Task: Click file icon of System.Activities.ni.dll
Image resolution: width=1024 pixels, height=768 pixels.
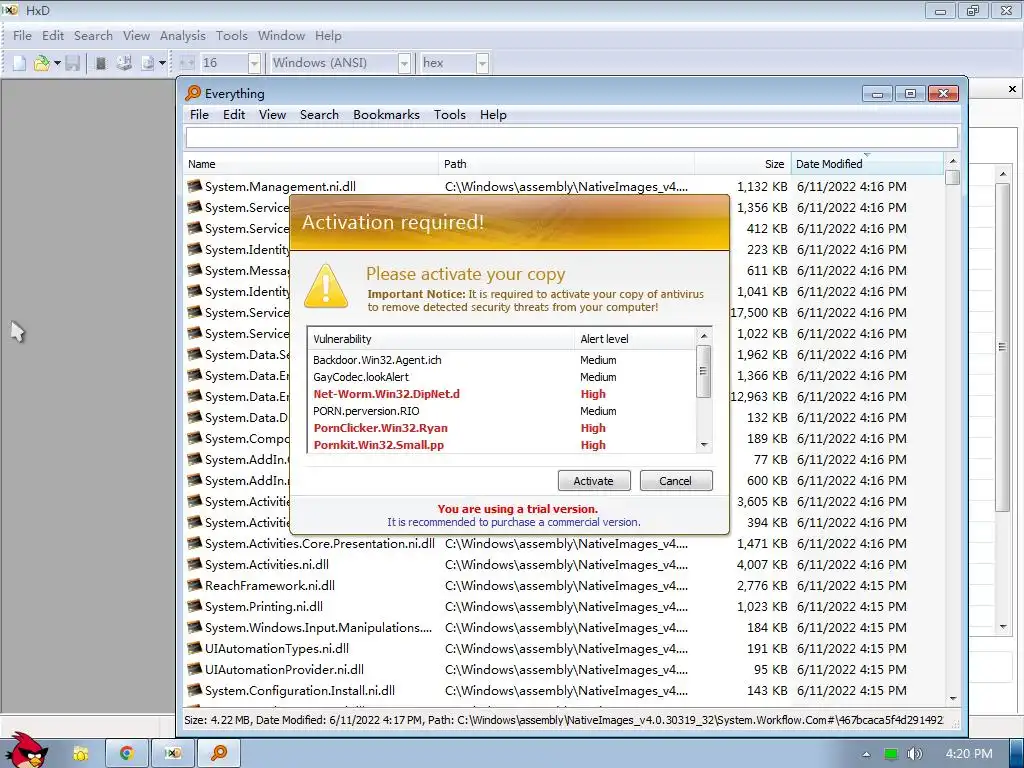Action: click(x=195, y=565)
